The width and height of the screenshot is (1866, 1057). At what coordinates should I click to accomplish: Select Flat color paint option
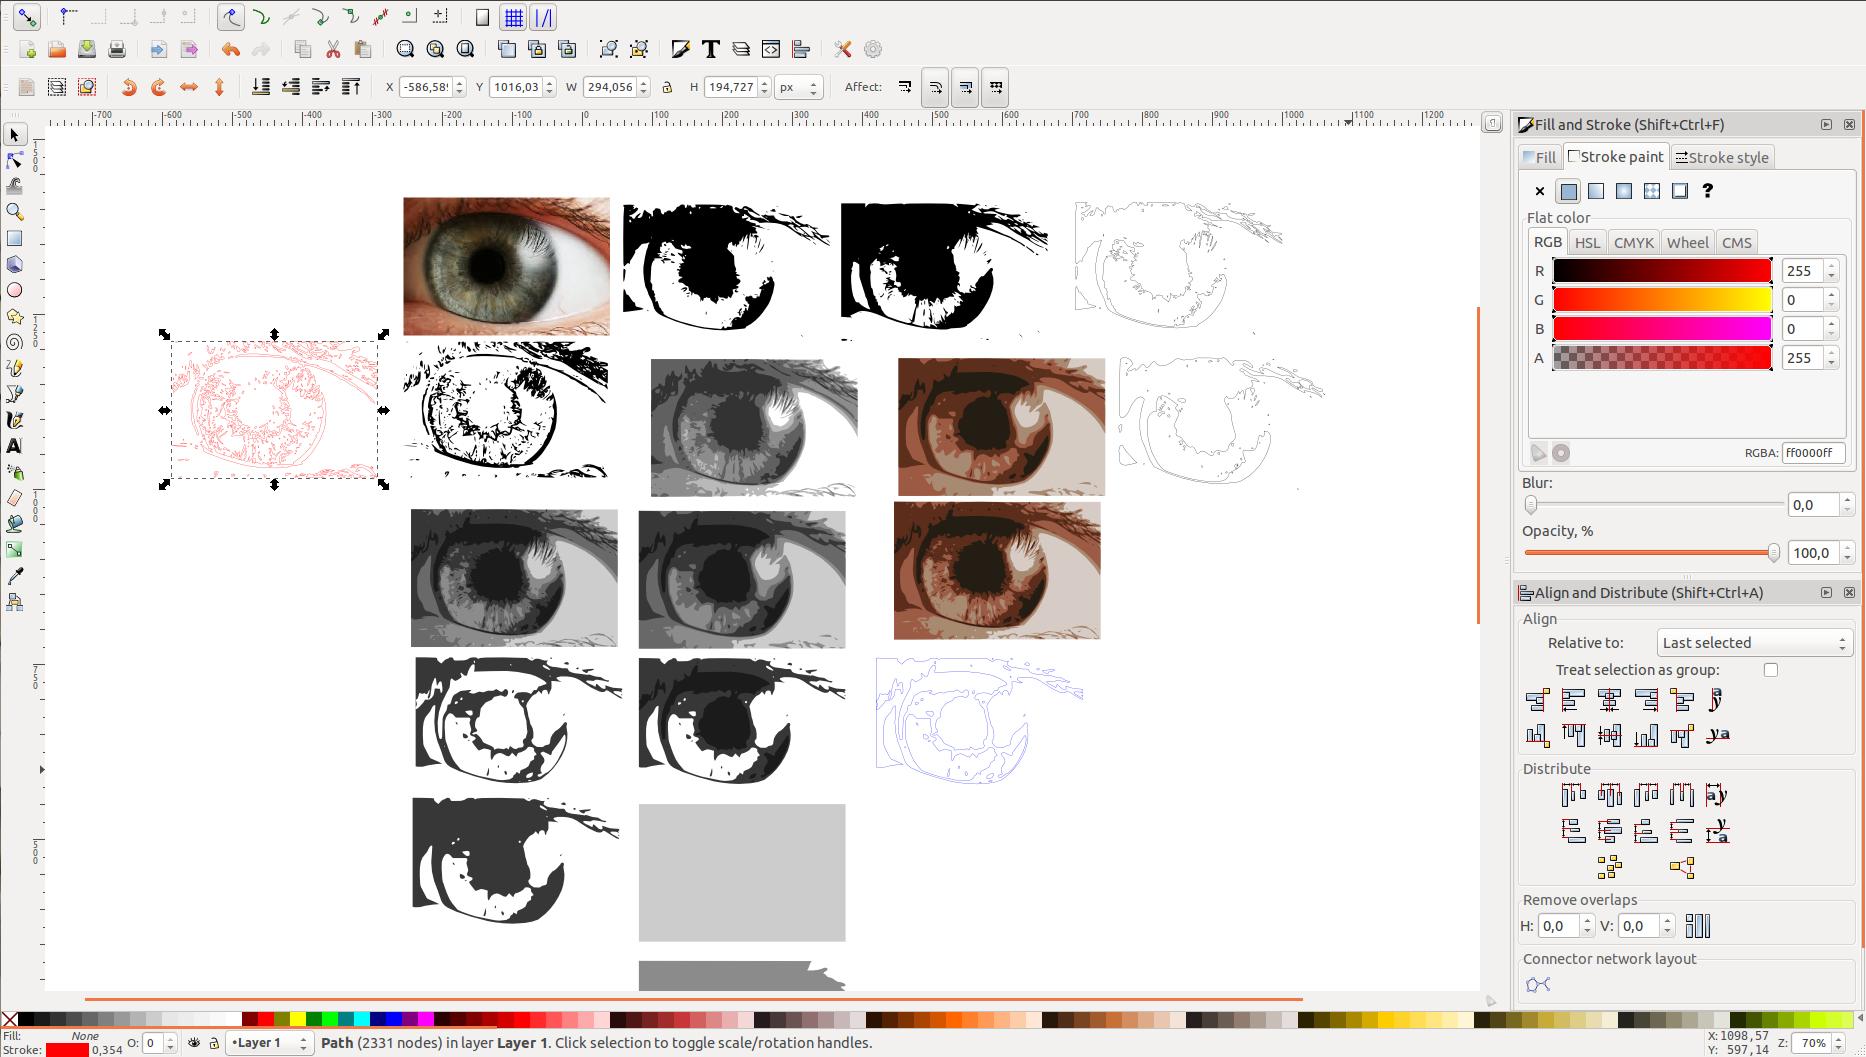click(x=1568, y=191)
